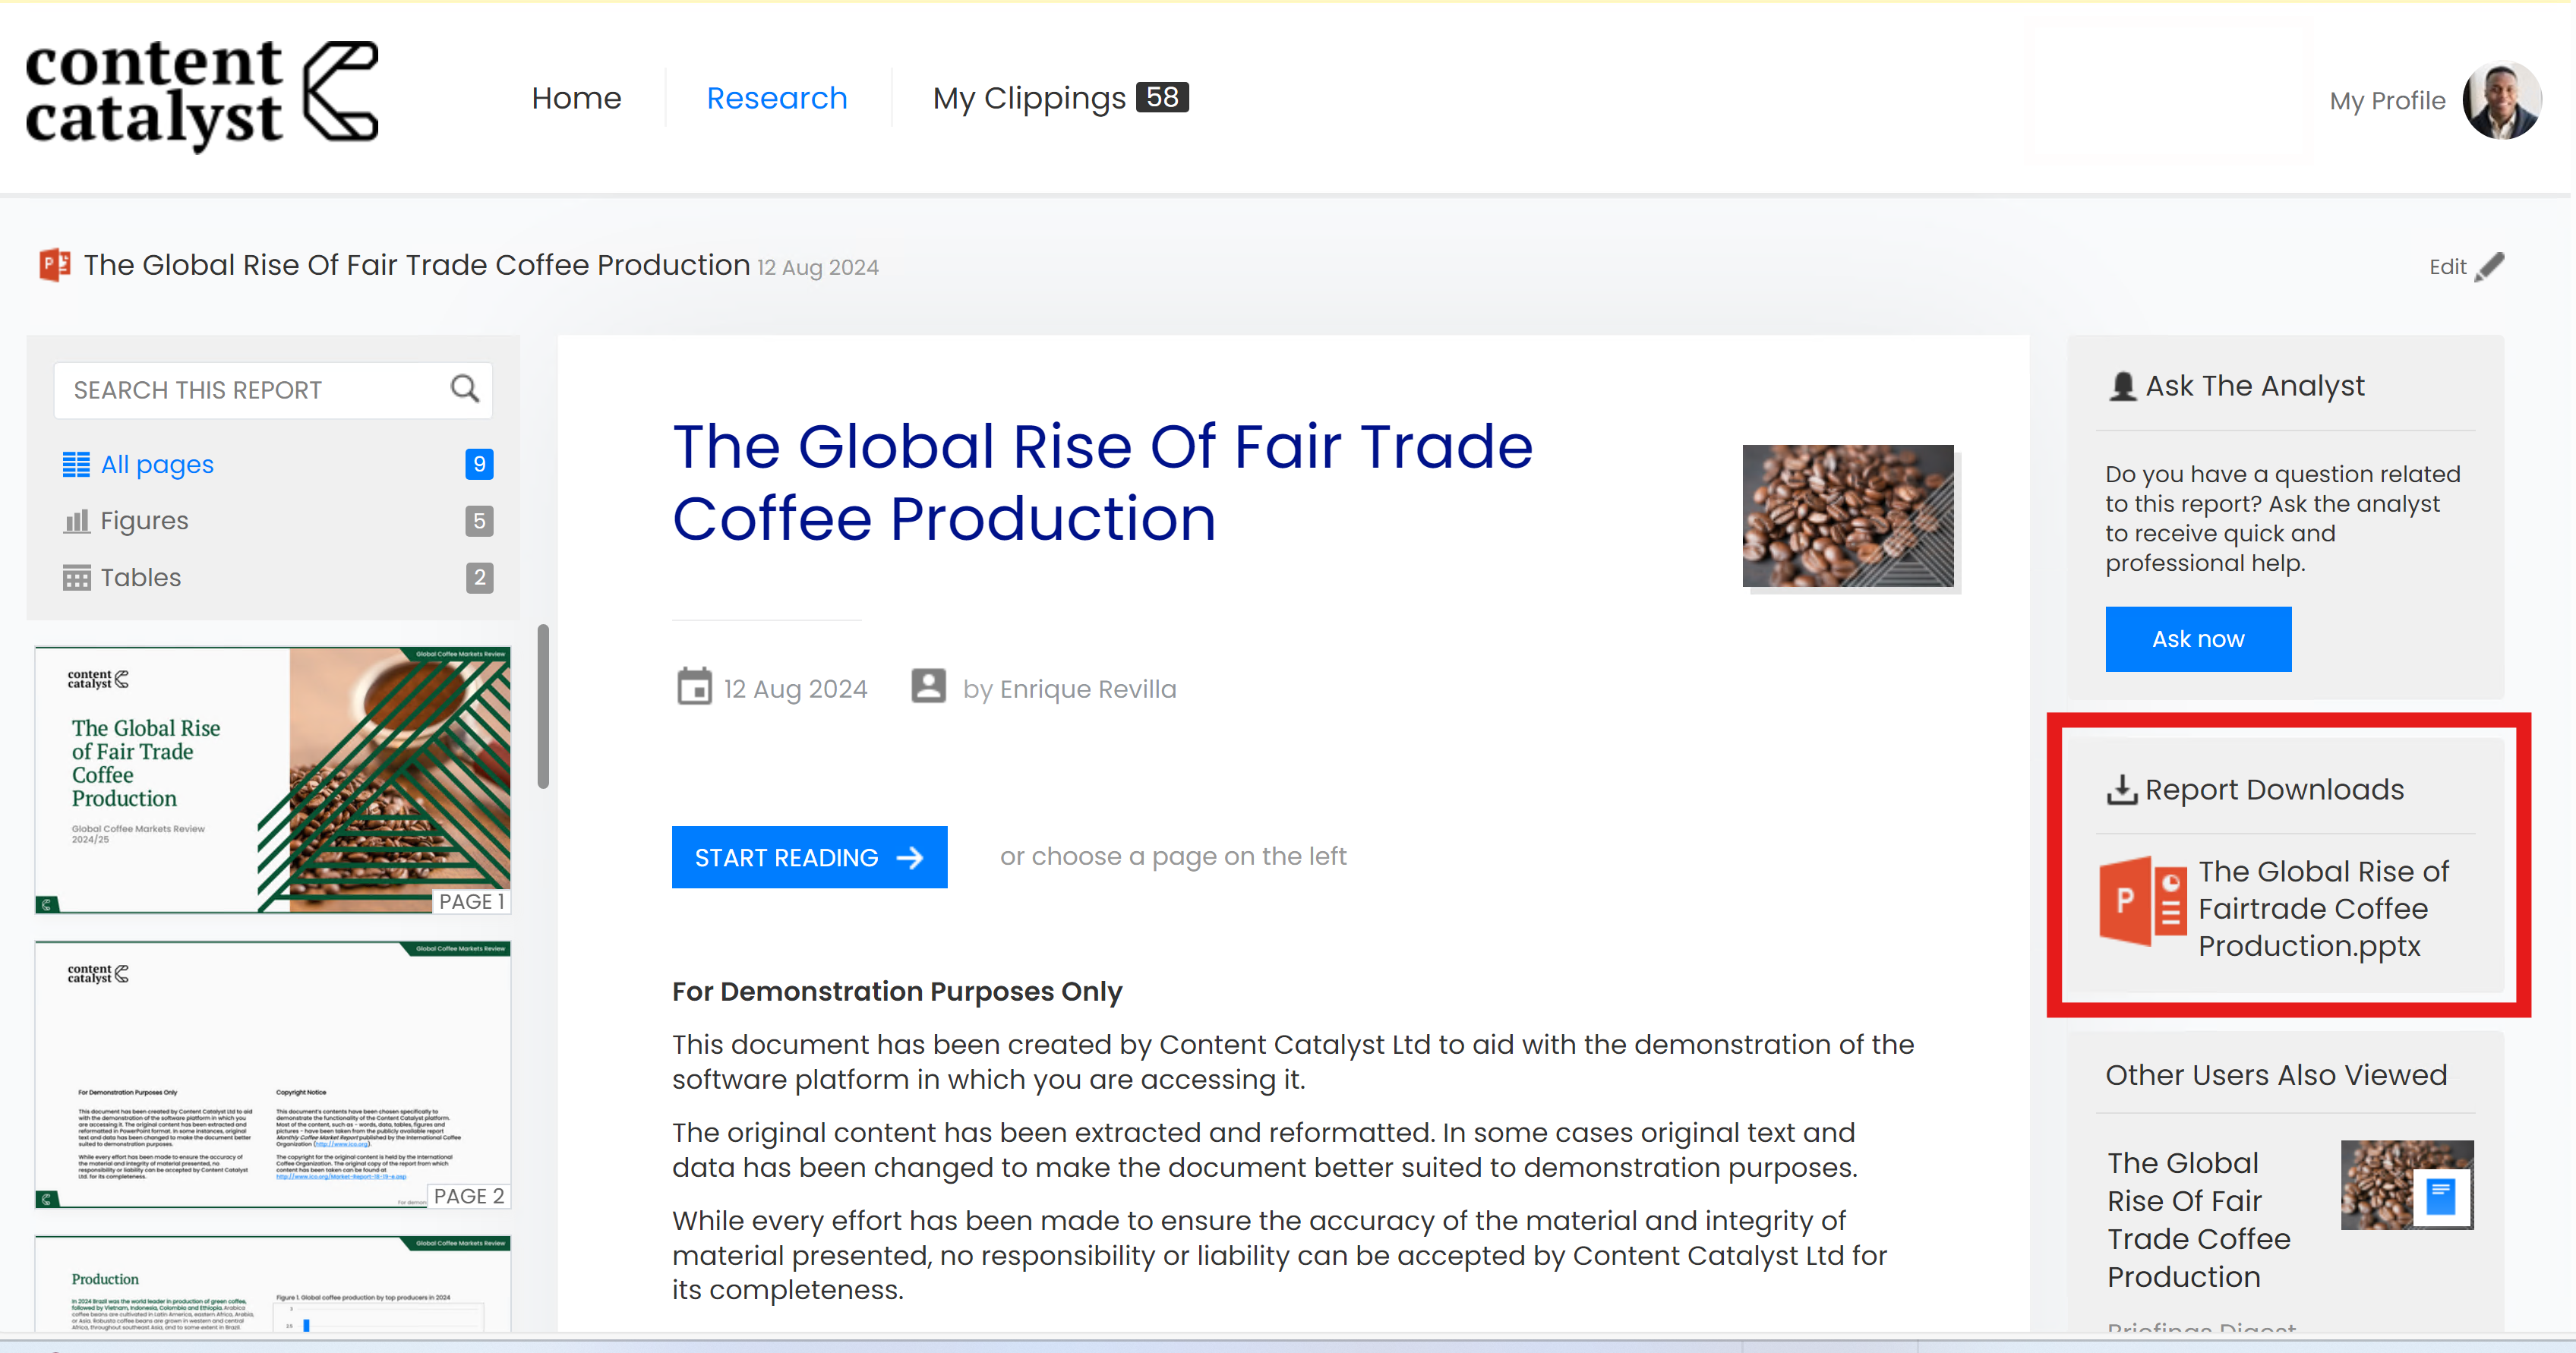
Task: Click the main report title heading
Action: tap(1102, 482)
